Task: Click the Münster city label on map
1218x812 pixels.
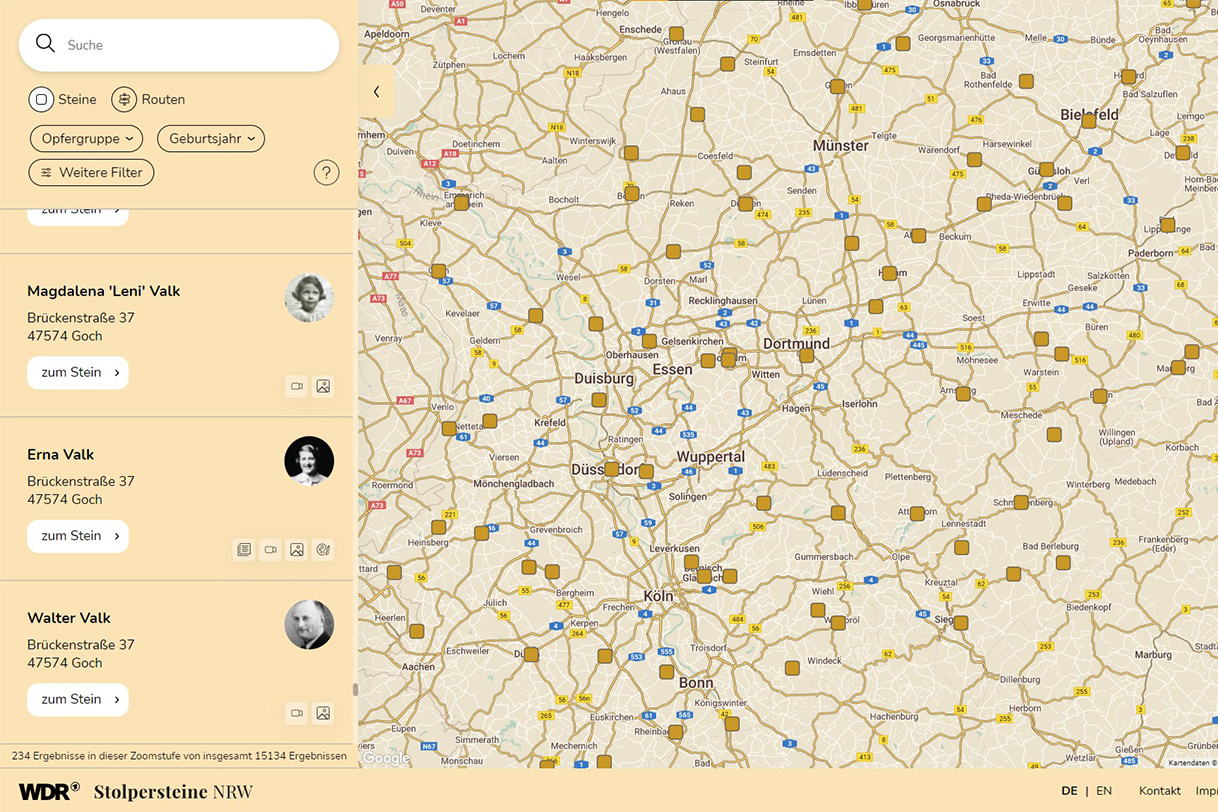Action: (x=841, y=146)
